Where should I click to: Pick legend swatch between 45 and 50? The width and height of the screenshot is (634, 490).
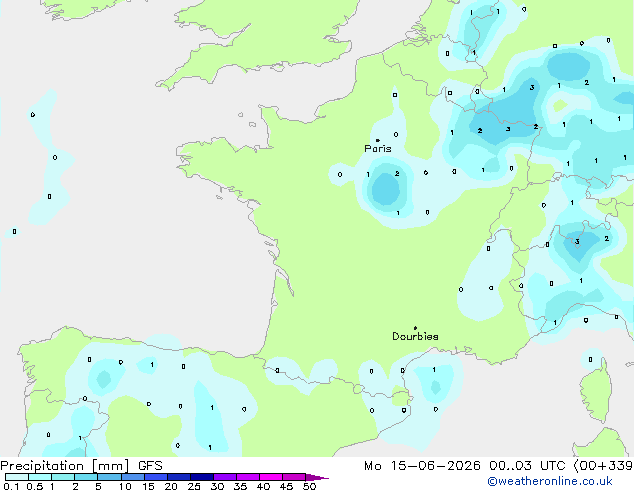tap(294, 477)
